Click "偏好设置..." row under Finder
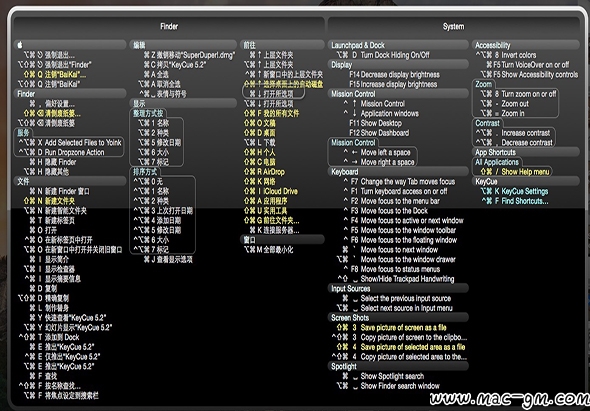The width and height of the screenshot is (590, 411). [x=52, y=104]
